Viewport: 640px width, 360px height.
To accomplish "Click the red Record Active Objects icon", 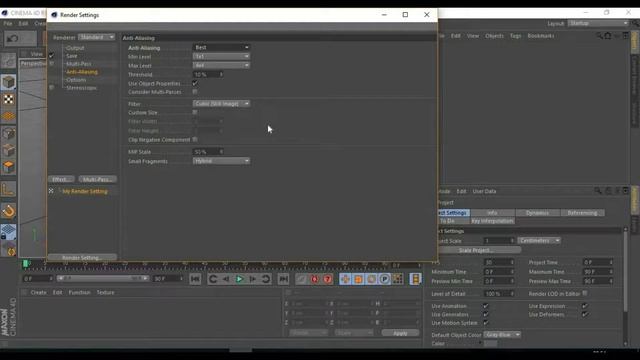I will [315, 279].
